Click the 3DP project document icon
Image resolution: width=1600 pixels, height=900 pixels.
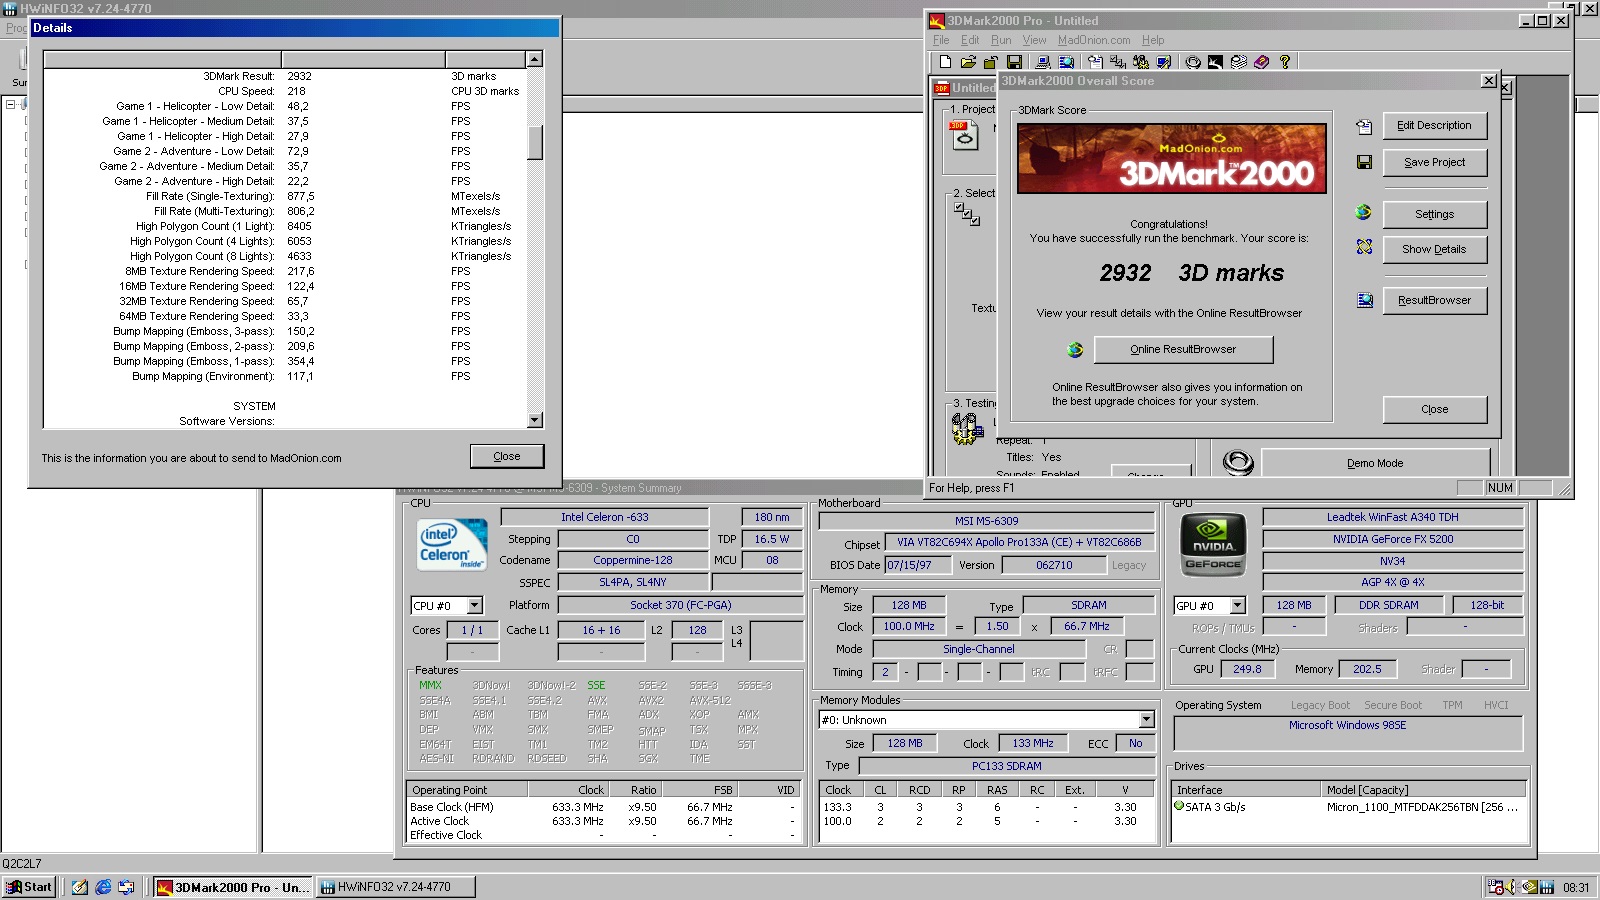[x=964, y=135]
